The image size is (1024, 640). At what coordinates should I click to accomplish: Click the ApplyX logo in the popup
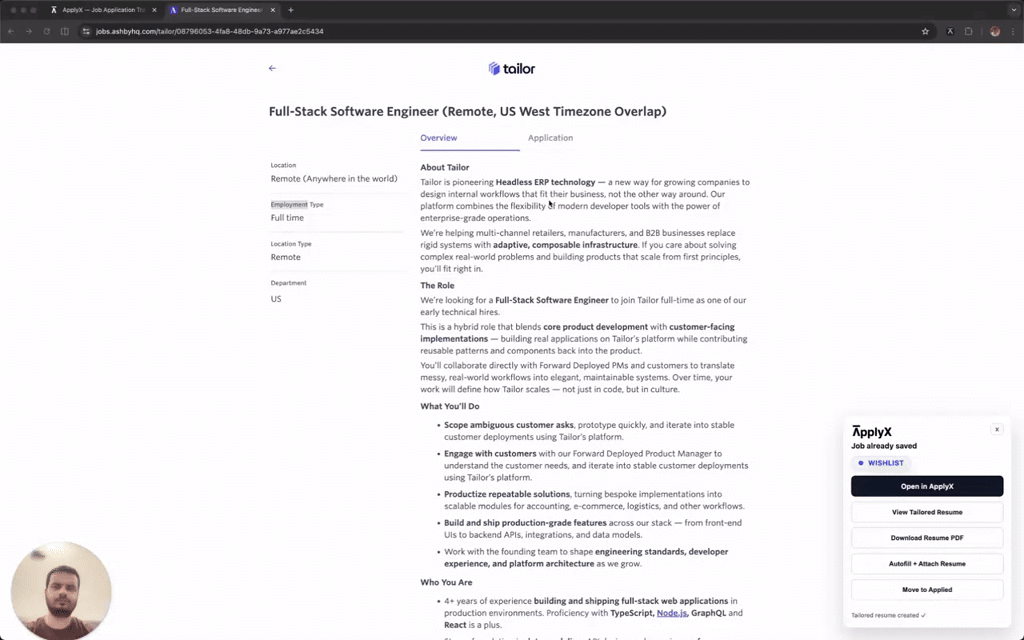[x=872, y=432]
